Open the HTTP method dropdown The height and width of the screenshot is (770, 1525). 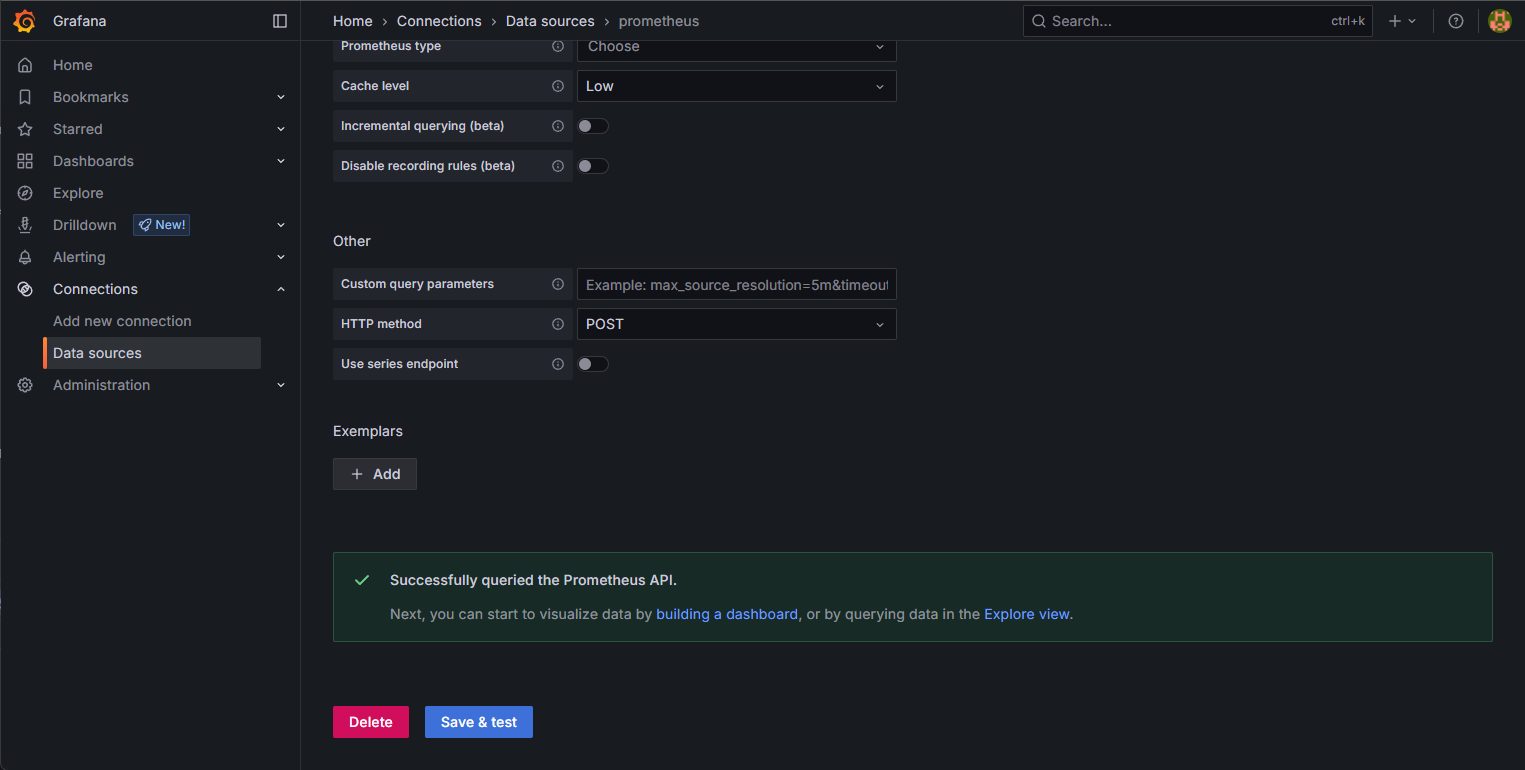[x=736, y=324]
